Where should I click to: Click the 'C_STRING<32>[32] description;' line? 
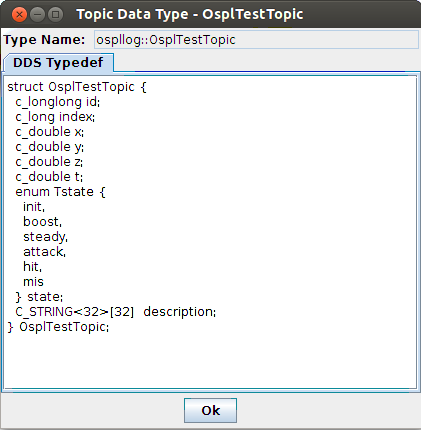[116, 312]
